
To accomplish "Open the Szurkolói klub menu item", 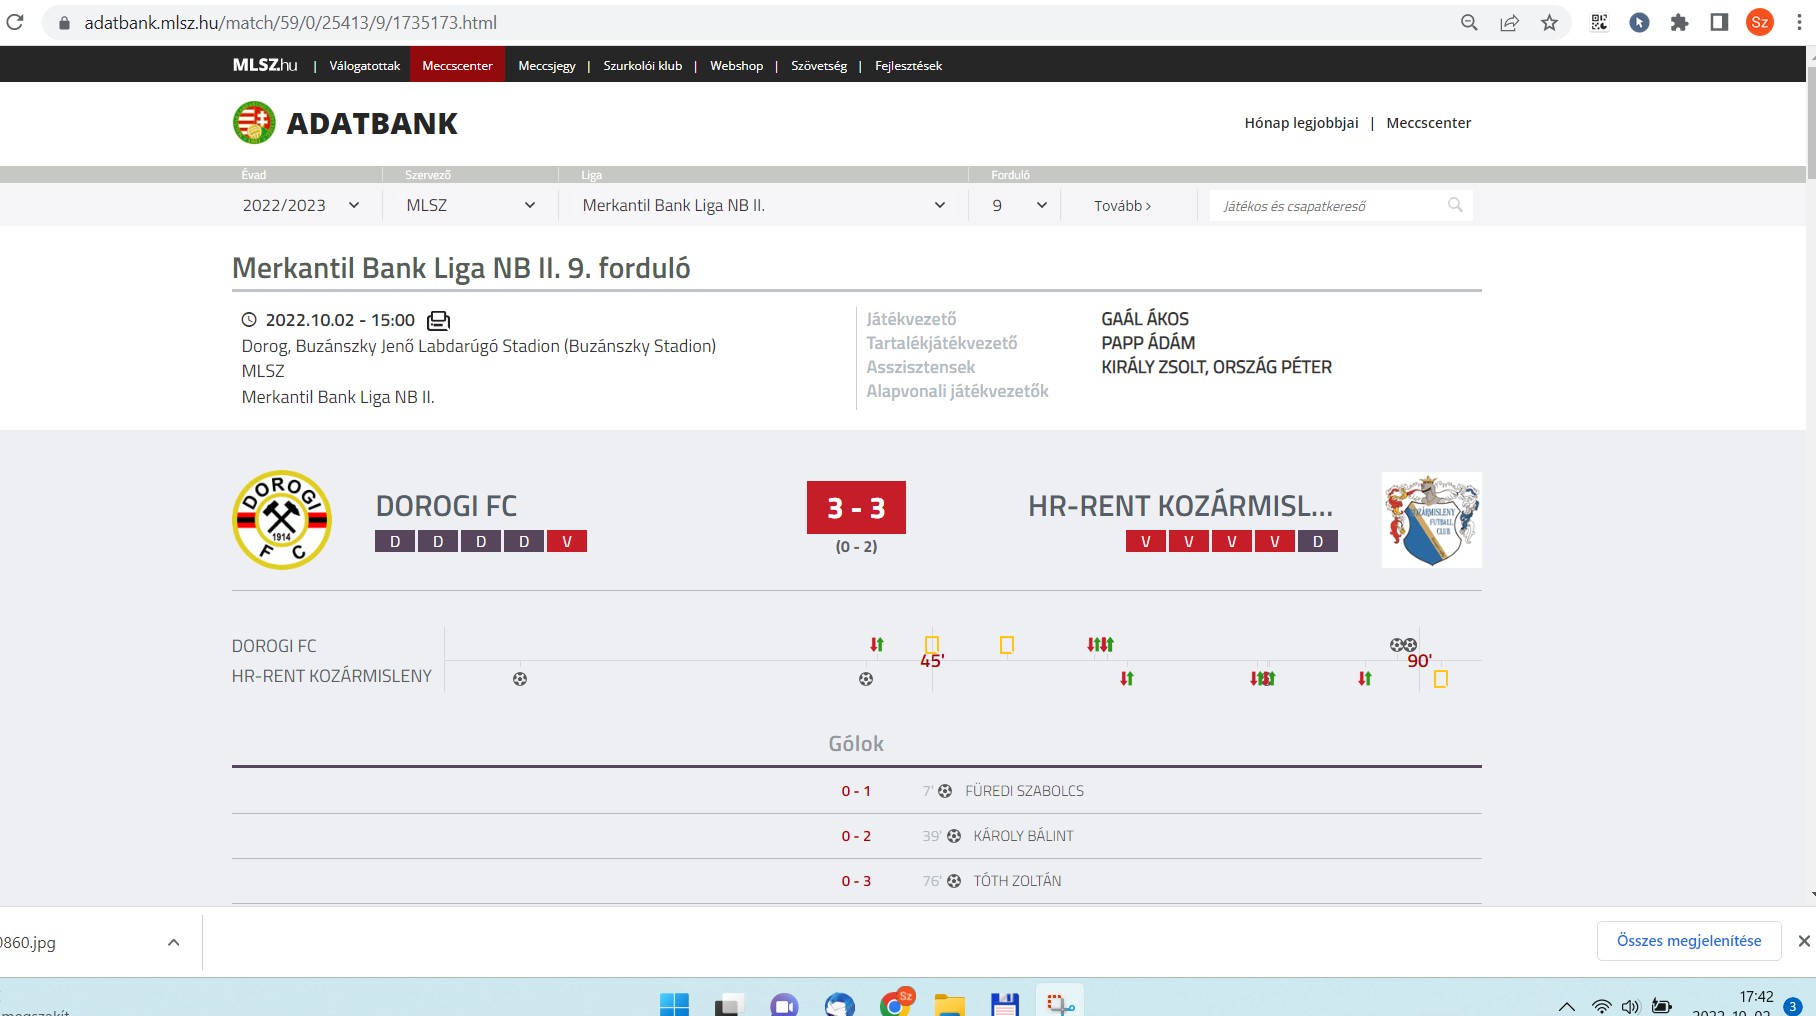I will point(643,66).
